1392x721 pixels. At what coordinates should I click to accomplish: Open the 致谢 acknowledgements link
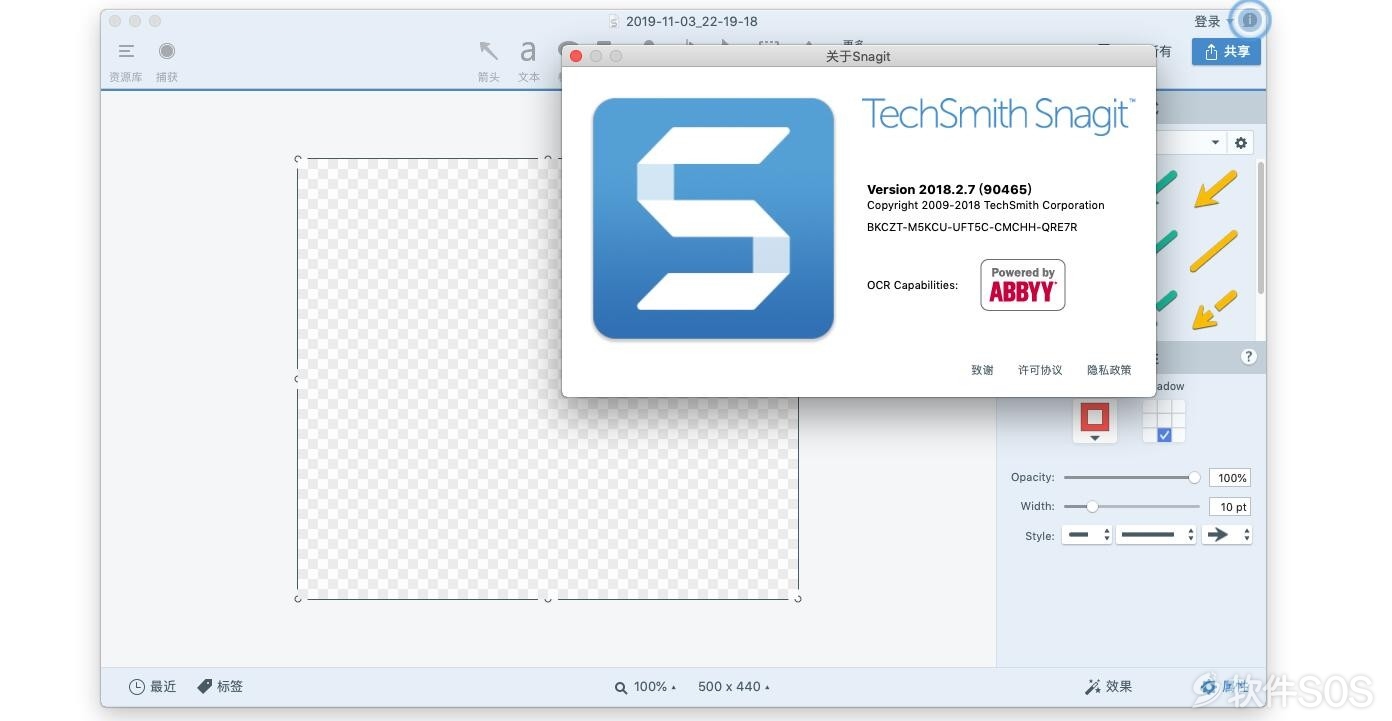pos(982,370)
